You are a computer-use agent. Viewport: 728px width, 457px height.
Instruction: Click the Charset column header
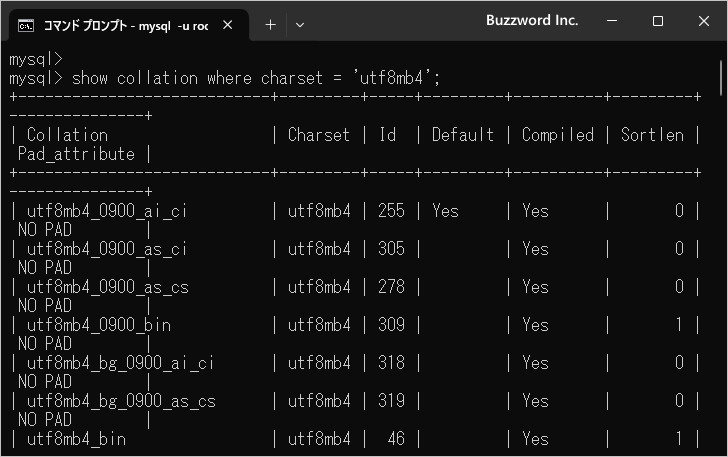point(319,135)
